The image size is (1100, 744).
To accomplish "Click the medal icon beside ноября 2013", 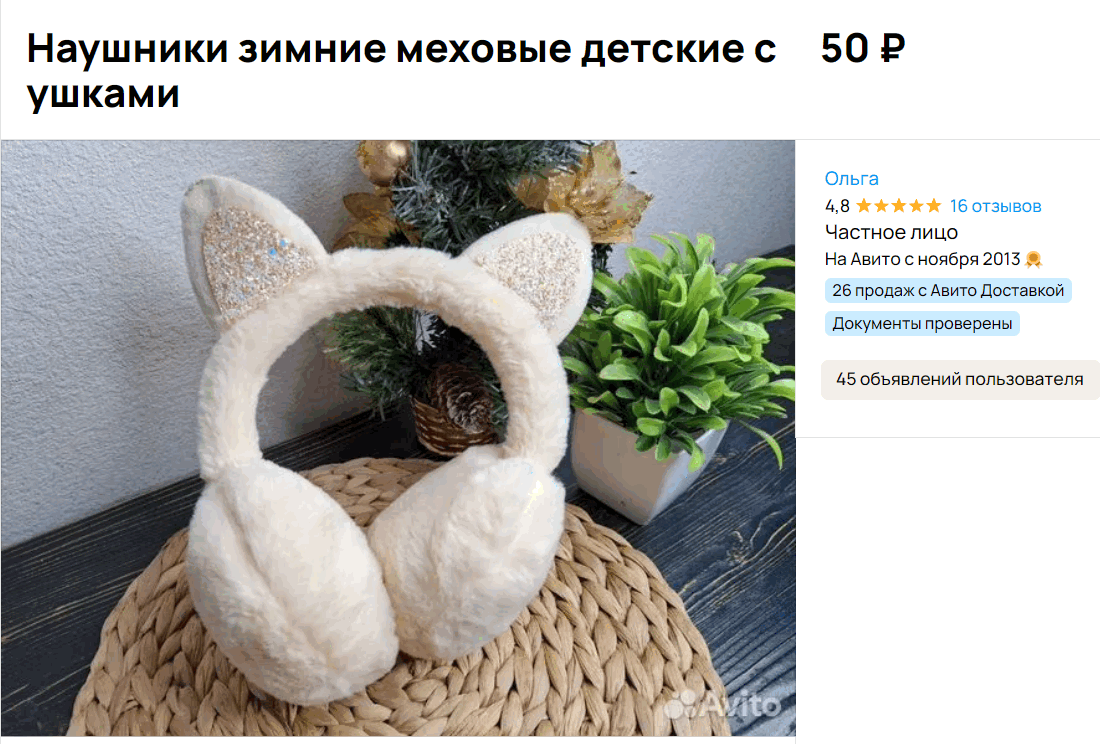I will point(1033,259).
